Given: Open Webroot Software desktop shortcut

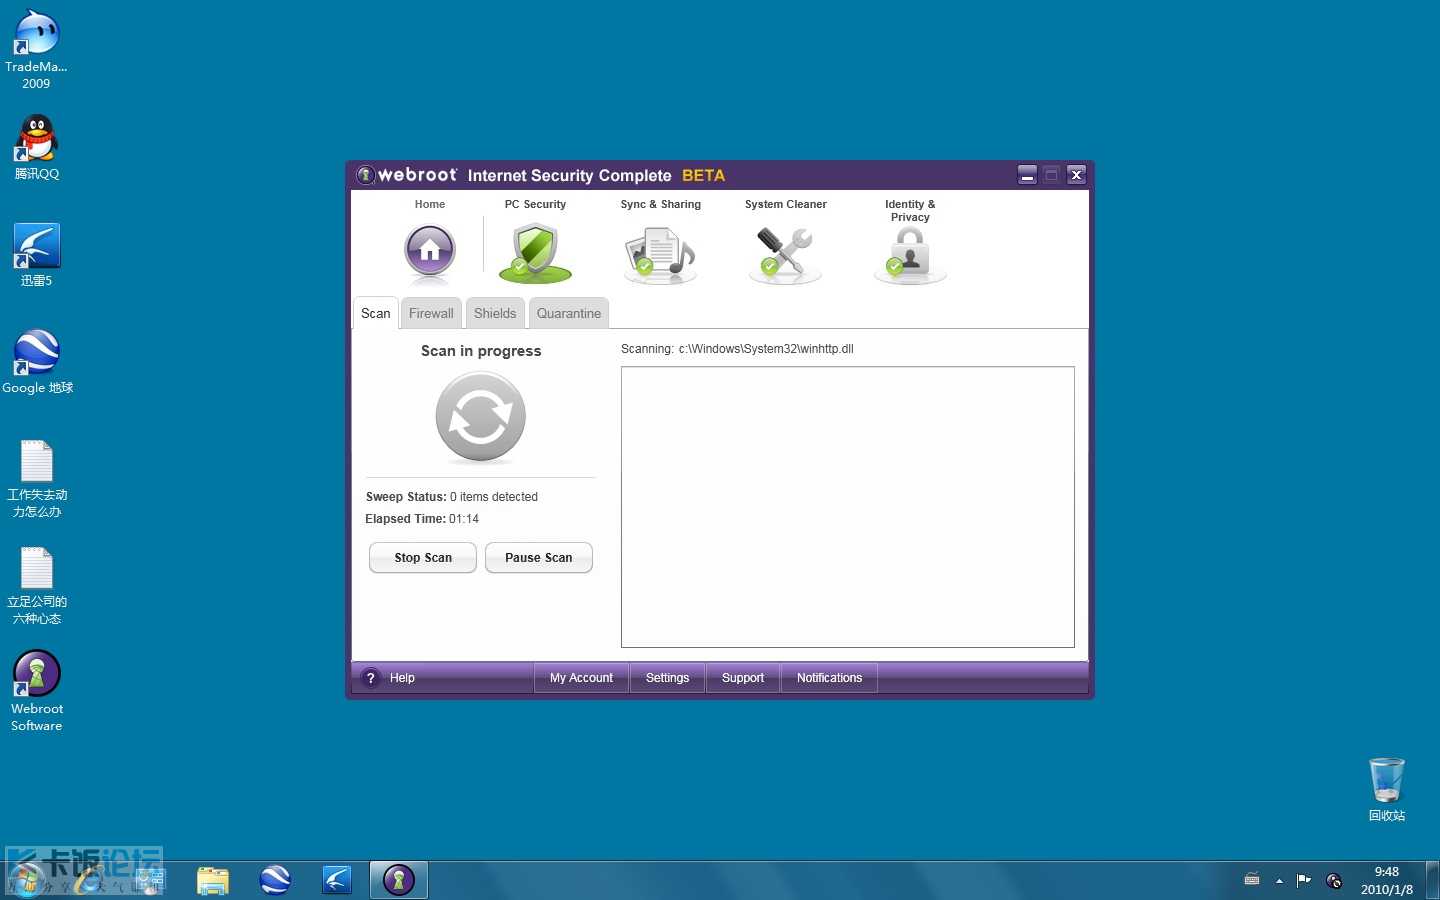Looking at the screenshot, I should 37,675.
